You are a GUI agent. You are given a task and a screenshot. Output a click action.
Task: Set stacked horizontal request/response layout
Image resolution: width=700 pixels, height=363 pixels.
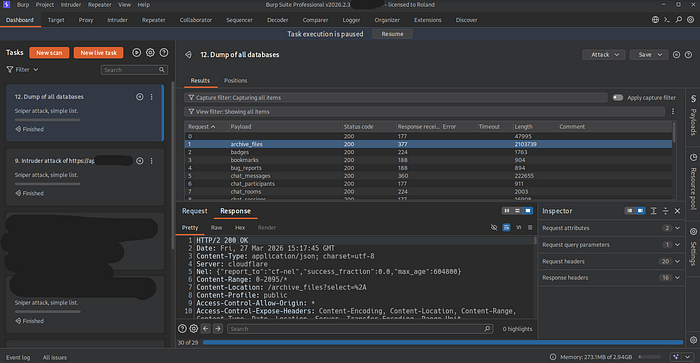[517, 211]
